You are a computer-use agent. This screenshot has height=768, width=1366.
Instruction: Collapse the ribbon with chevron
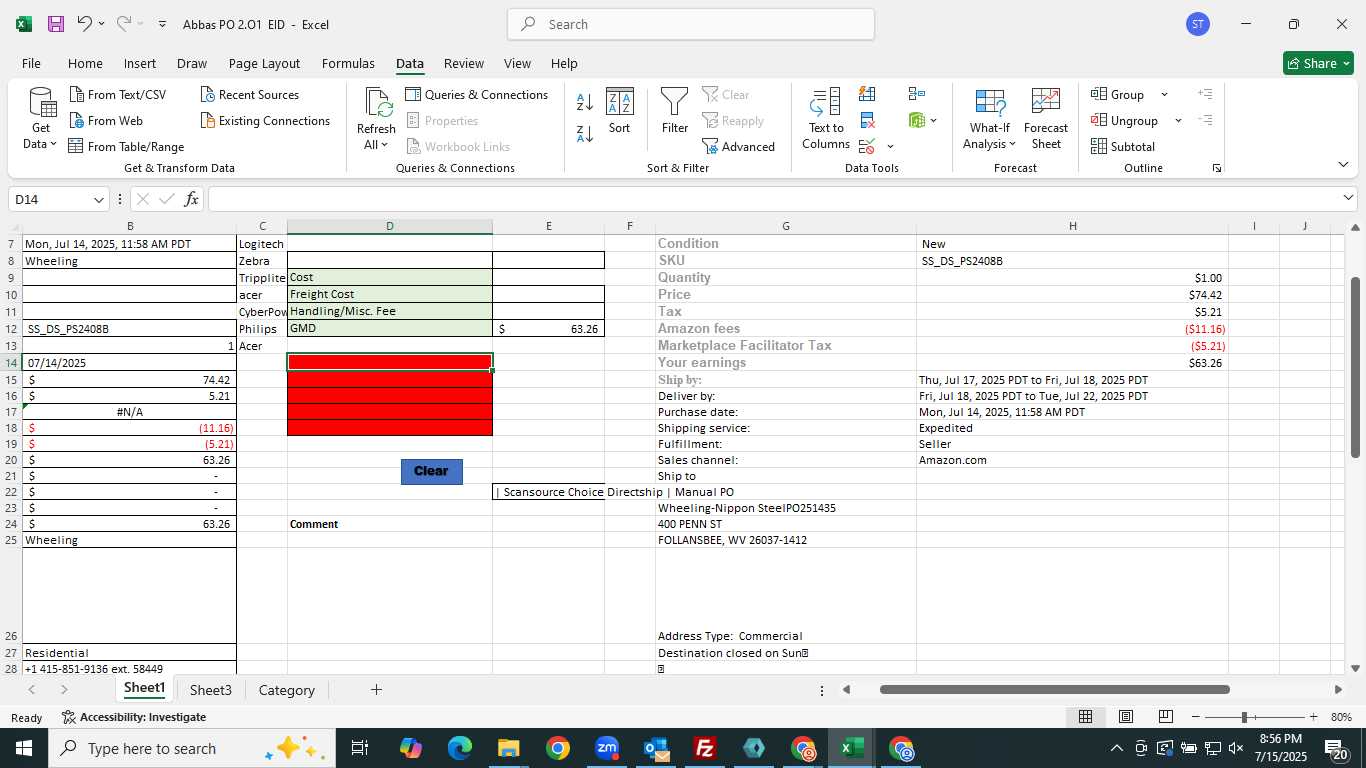1343,164
